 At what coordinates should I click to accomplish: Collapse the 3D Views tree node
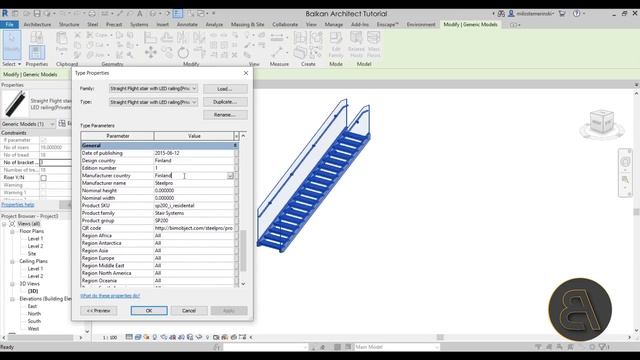coord(12,284)
